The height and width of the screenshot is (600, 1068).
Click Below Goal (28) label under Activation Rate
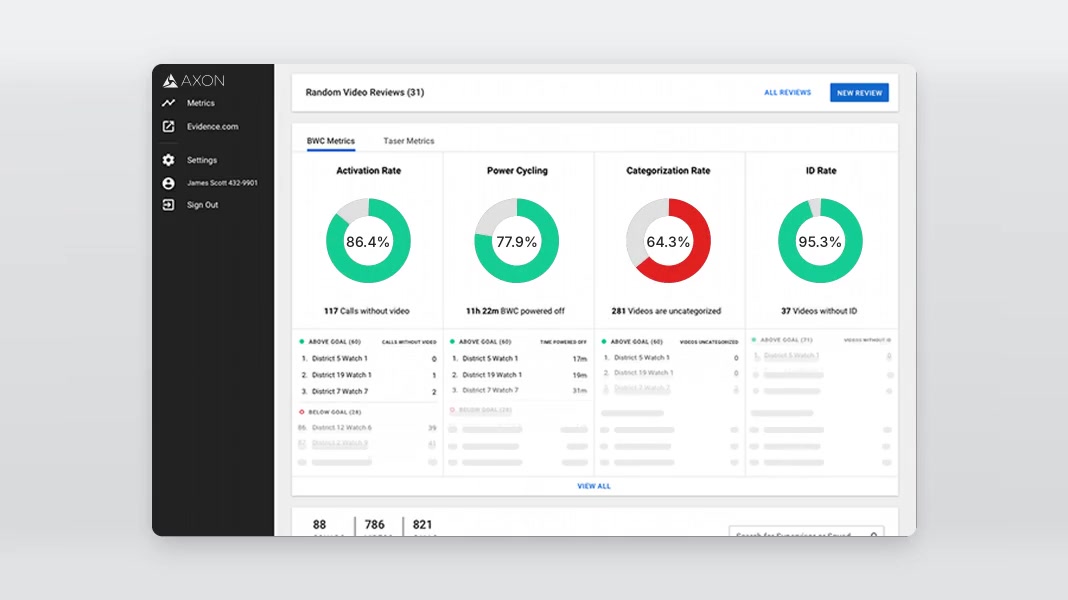coord(334,412)
